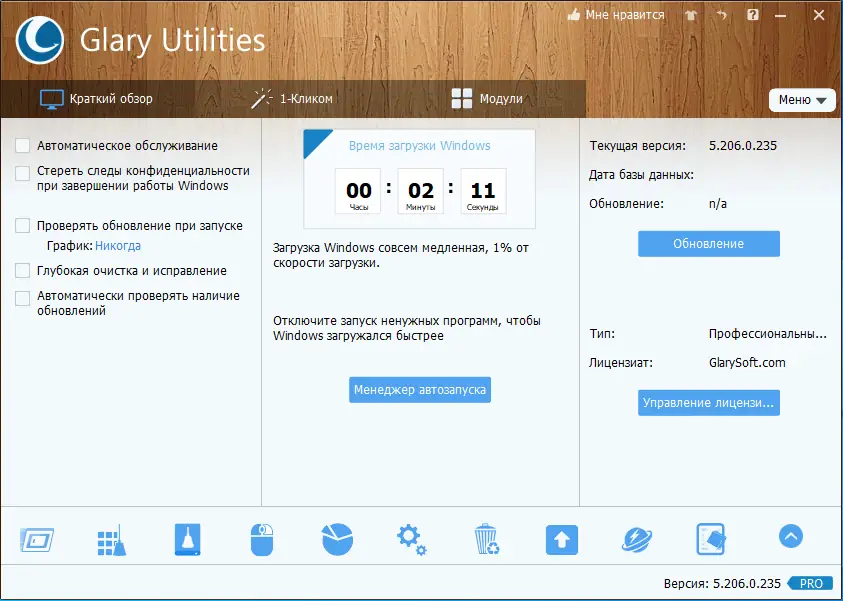Click the 'Время загрузки Windows' heading
This screenshot has width=843, height=601.
click(419, 146)
